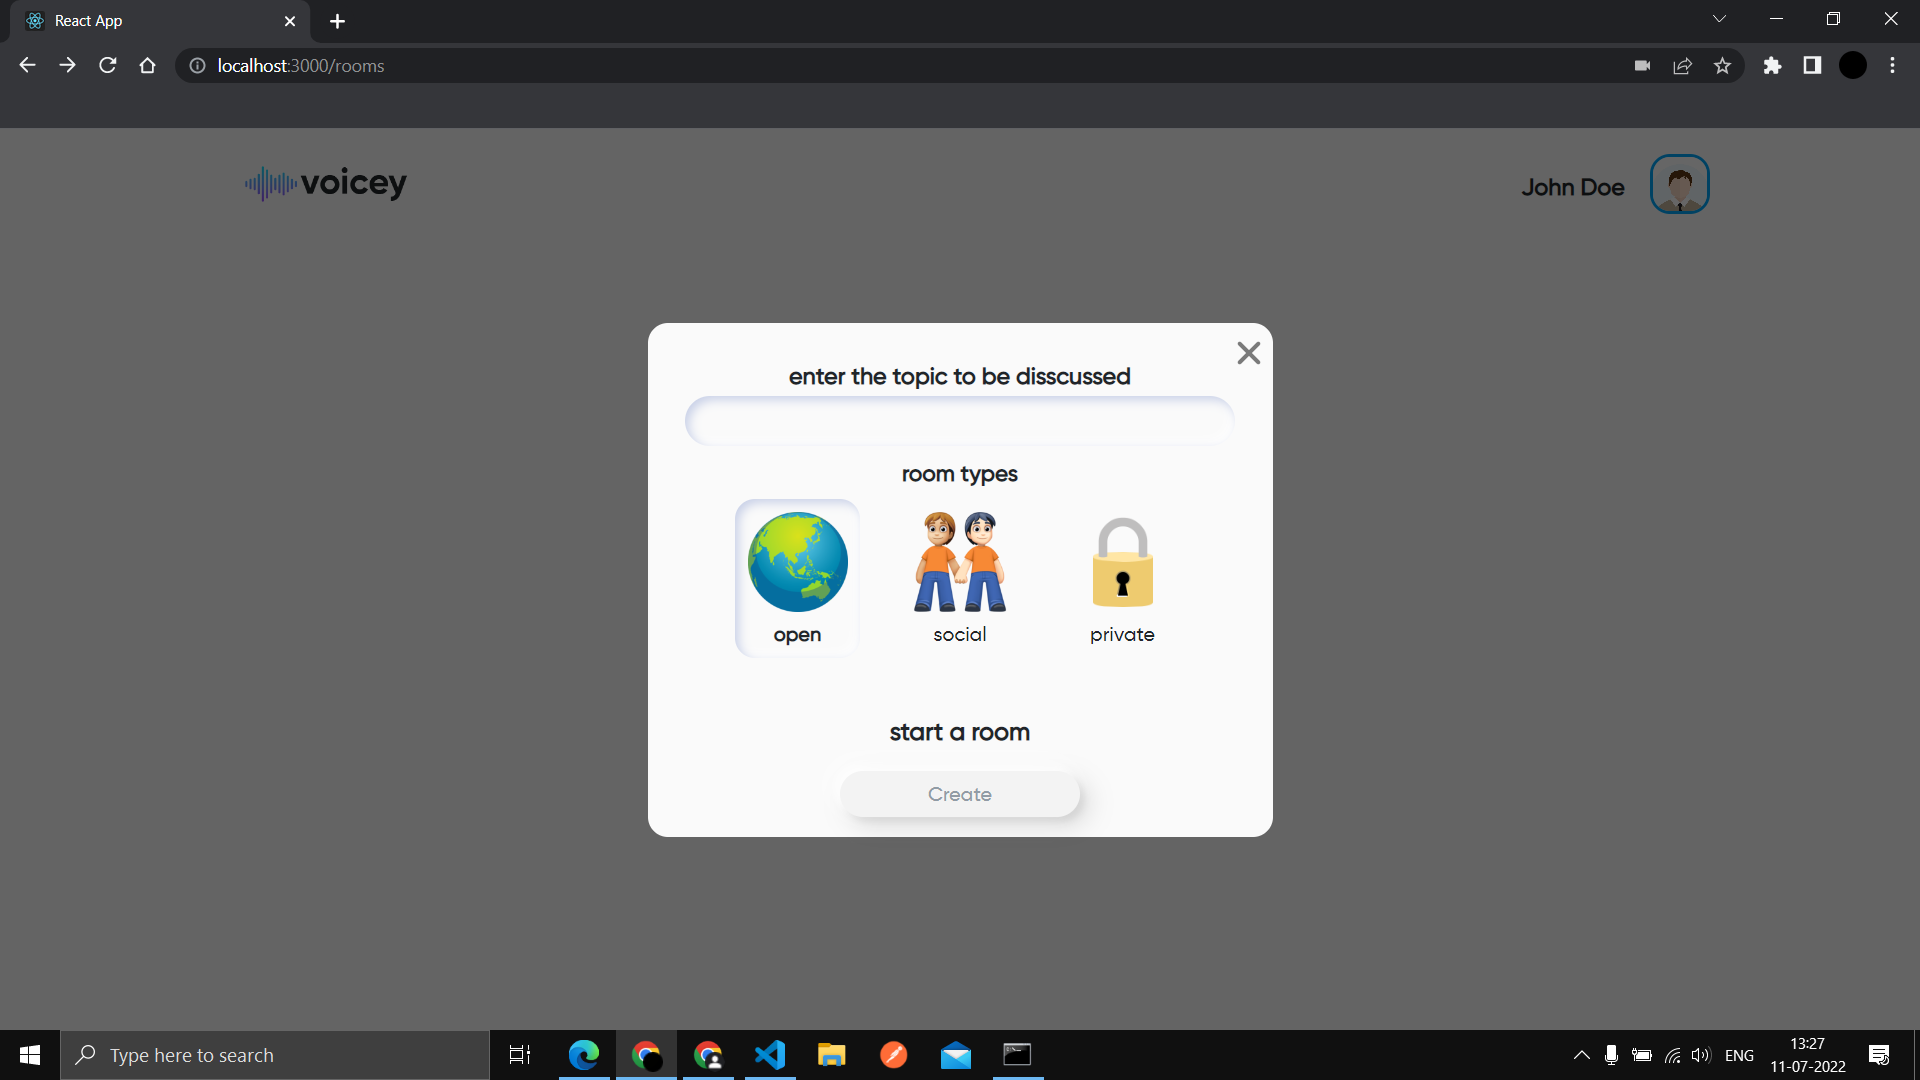Viewport: 1920px width, 1080px height.
Task: Click the share page icon
Action: [x=1682, y=66]
